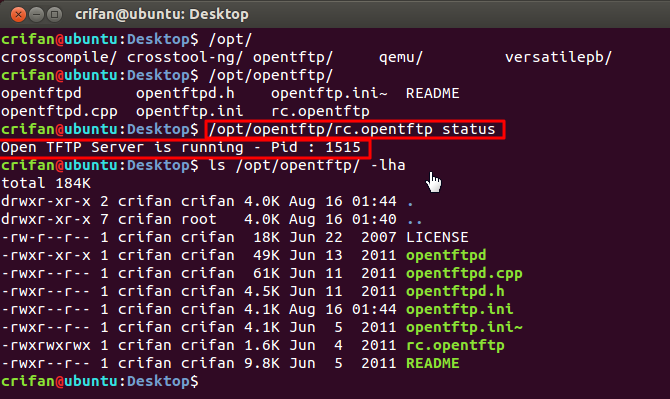Click 'qemu/' in the completion list

pos(401,57)
